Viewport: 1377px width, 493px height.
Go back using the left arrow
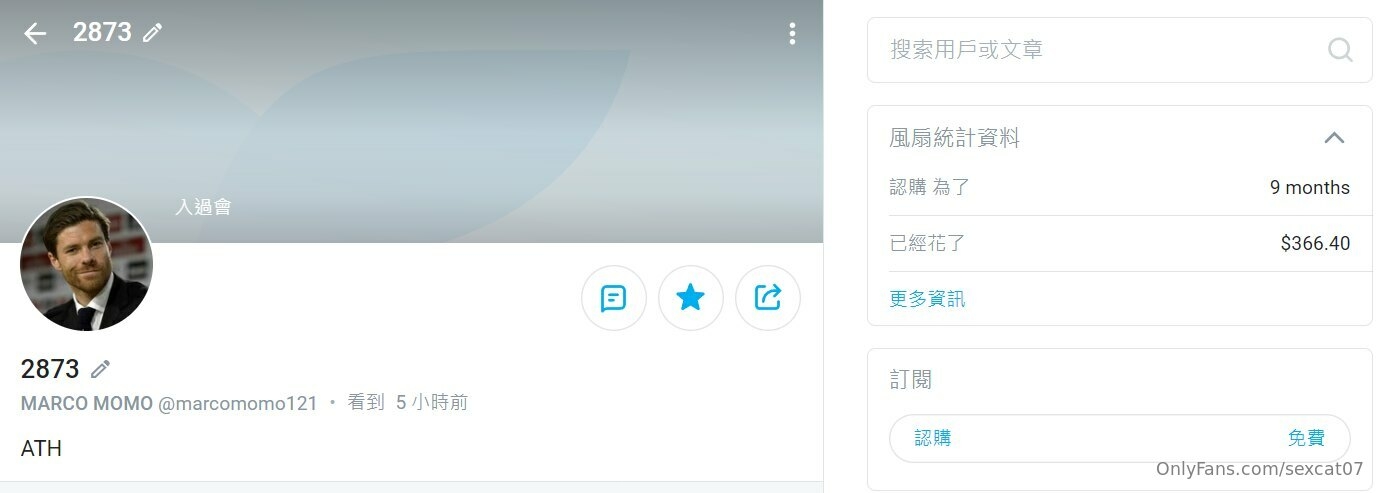pos(35,34)
